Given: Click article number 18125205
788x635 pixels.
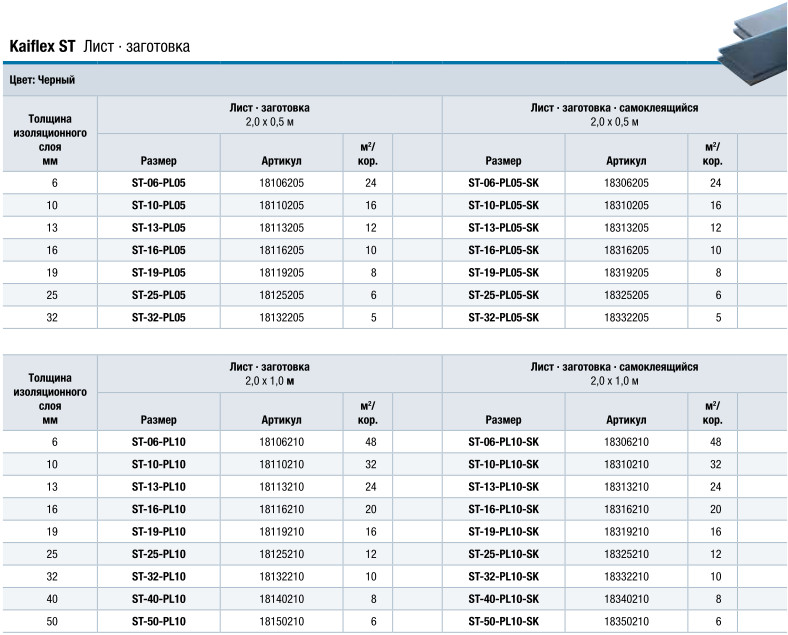Looking at the screenshot, I should tap(281, 295).
